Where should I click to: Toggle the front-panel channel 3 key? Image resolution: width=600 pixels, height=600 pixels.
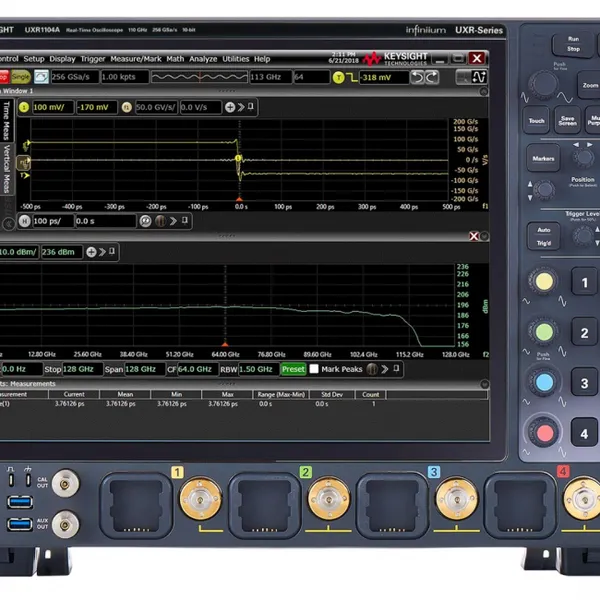point(584,383)
